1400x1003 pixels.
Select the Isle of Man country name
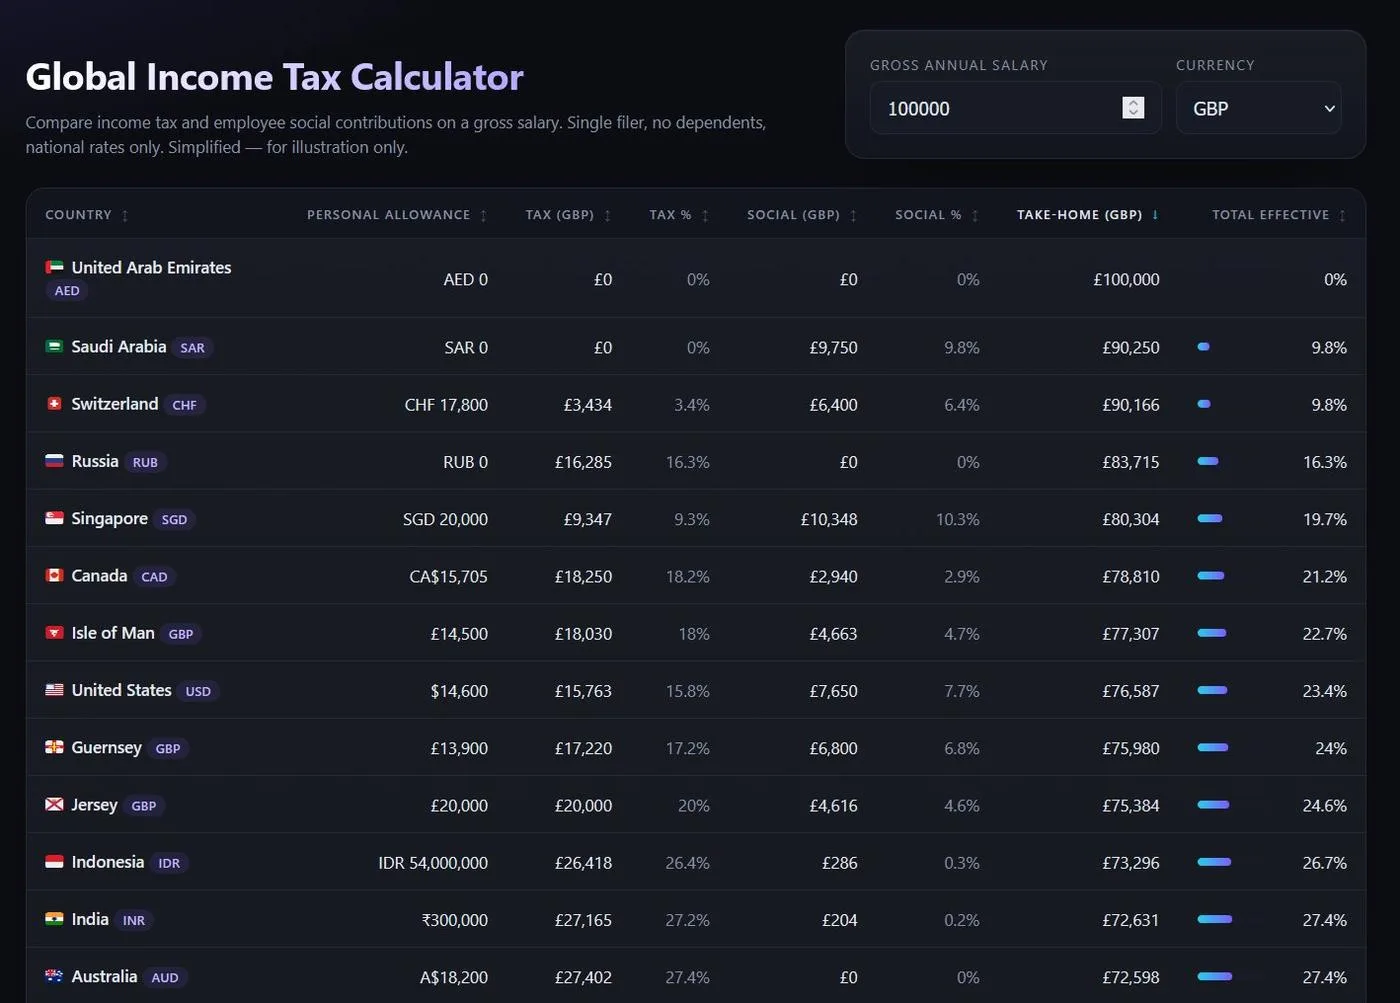point(113,633)
